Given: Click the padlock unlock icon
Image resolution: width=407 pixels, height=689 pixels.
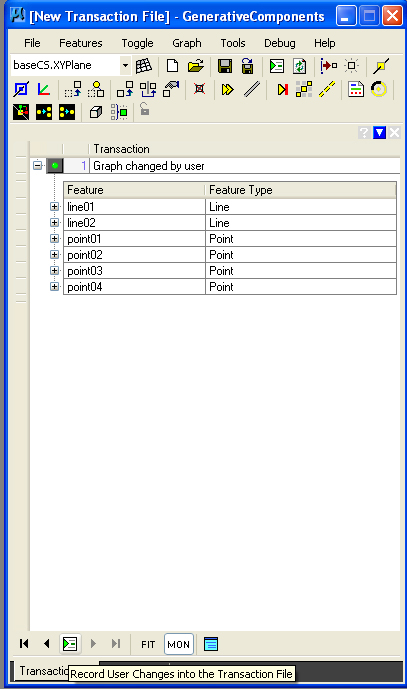Looking at the screenshot, I should coord(145,109).
